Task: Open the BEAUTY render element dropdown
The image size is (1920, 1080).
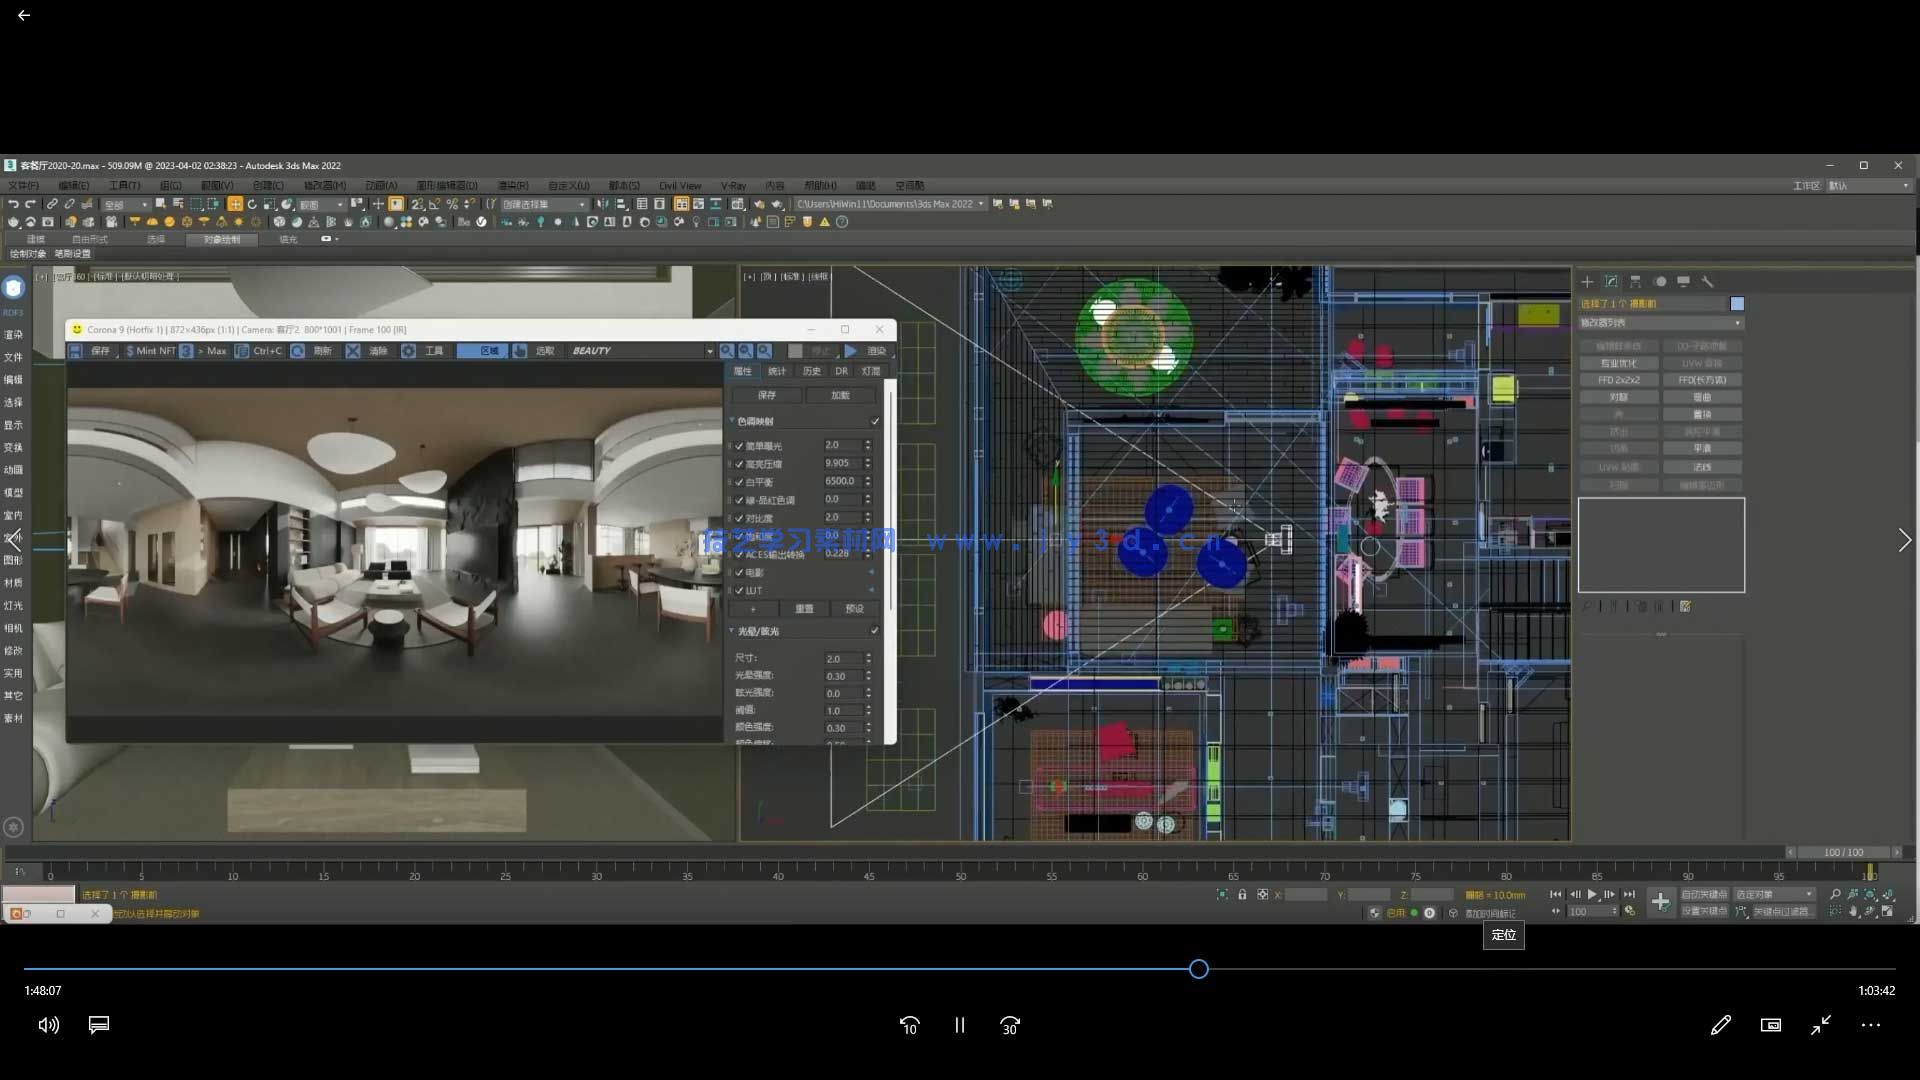Action: coord(709,351)
